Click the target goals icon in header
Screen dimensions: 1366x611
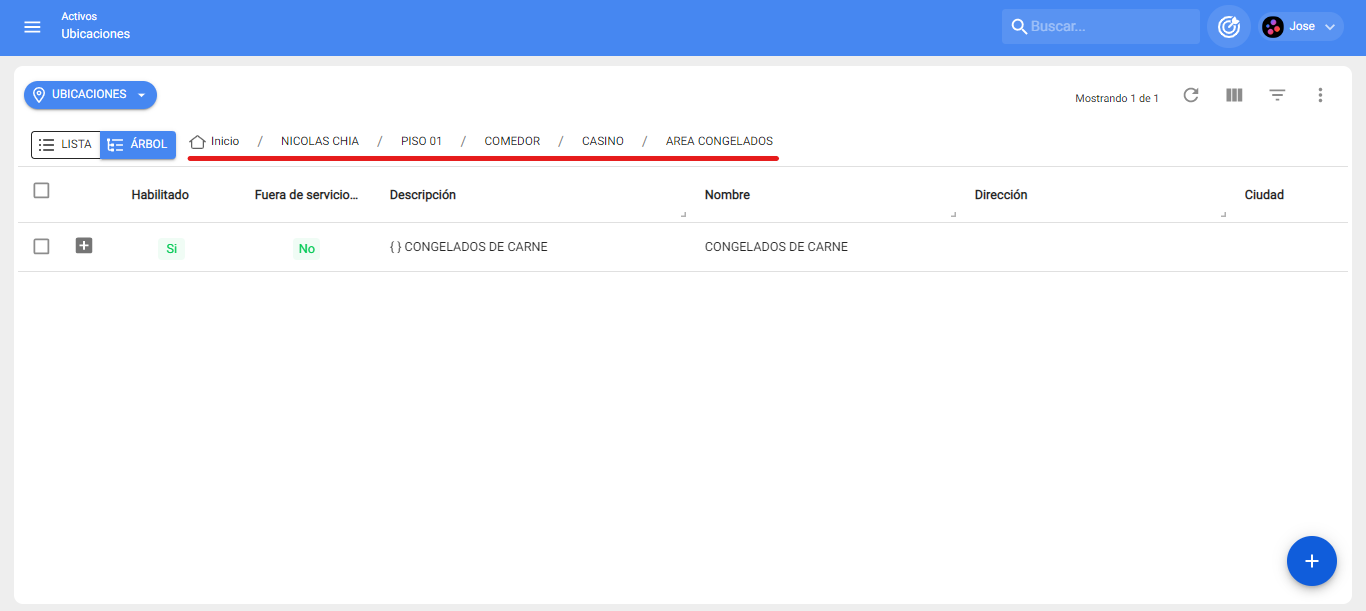pos(1229,27)
